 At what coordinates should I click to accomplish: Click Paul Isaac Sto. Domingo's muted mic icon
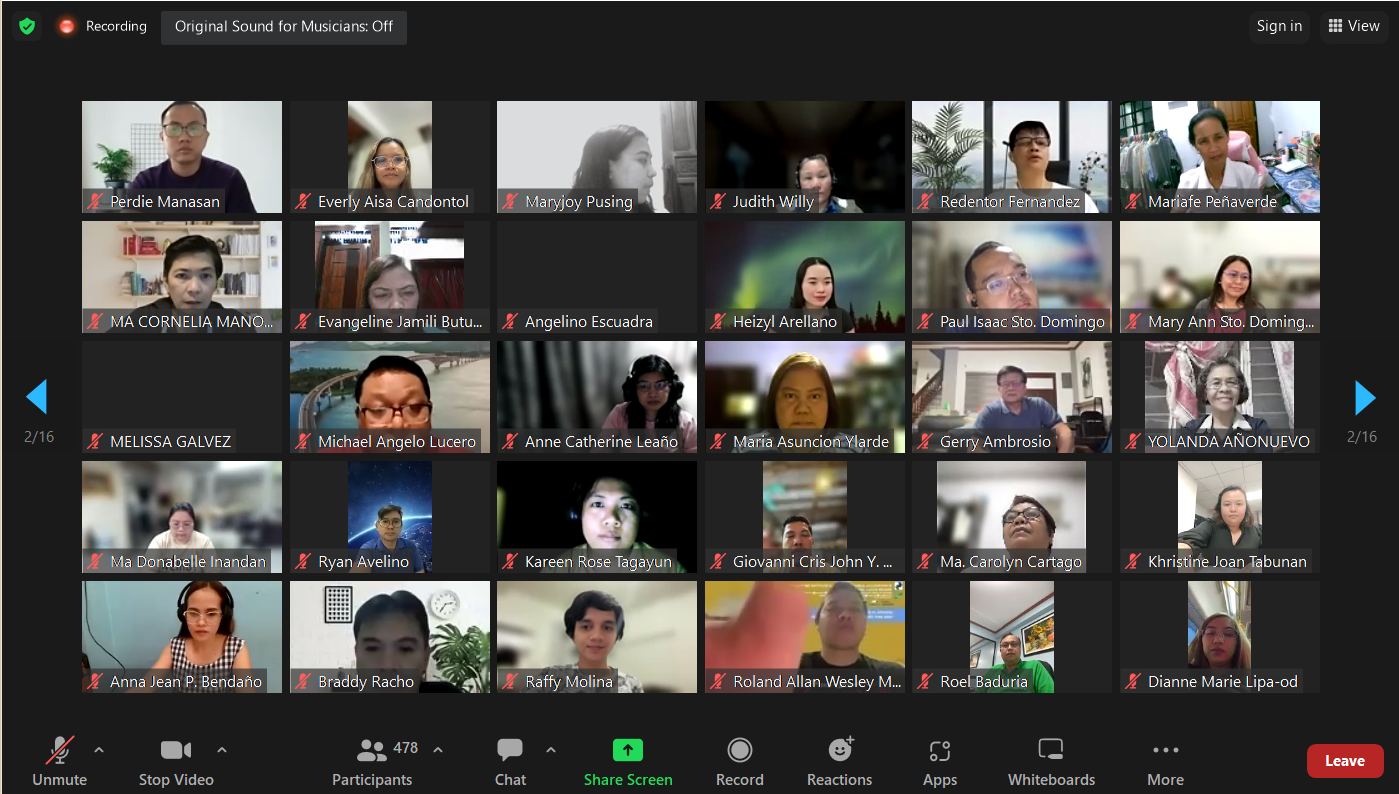click(x=925, y=321)
